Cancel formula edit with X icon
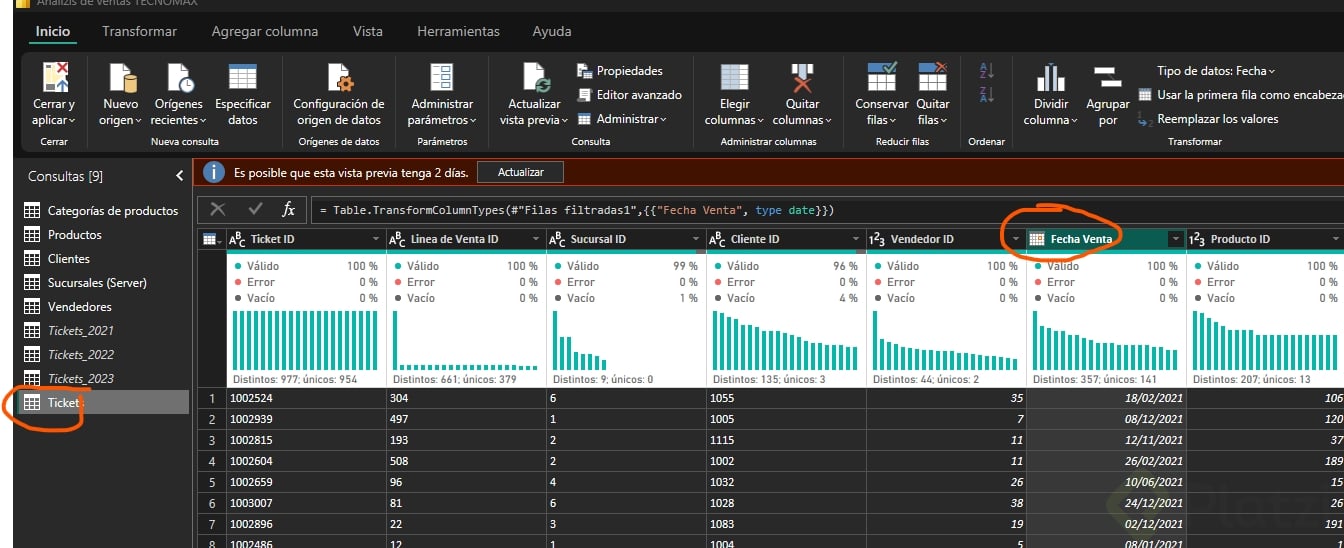This screenshot has height=548, width=1344. coord(217,209)
